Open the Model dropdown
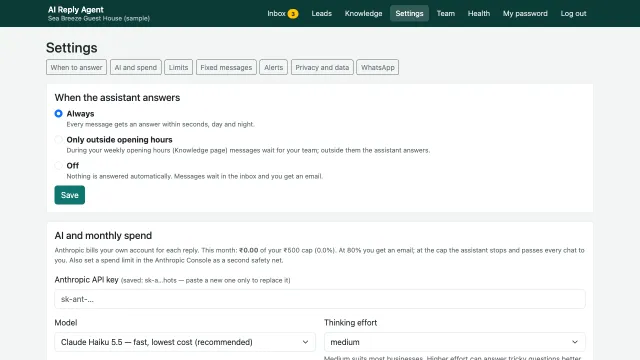 [x=185, y=342]
